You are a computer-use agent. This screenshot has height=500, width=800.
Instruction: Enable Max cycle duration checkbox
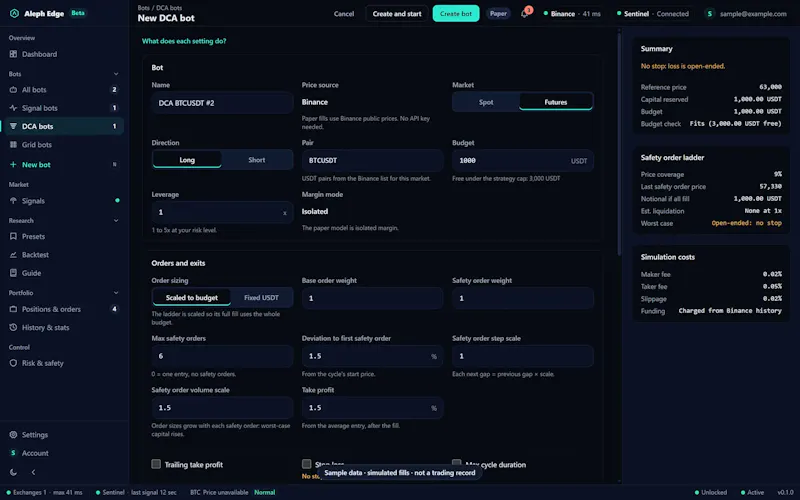457,462
